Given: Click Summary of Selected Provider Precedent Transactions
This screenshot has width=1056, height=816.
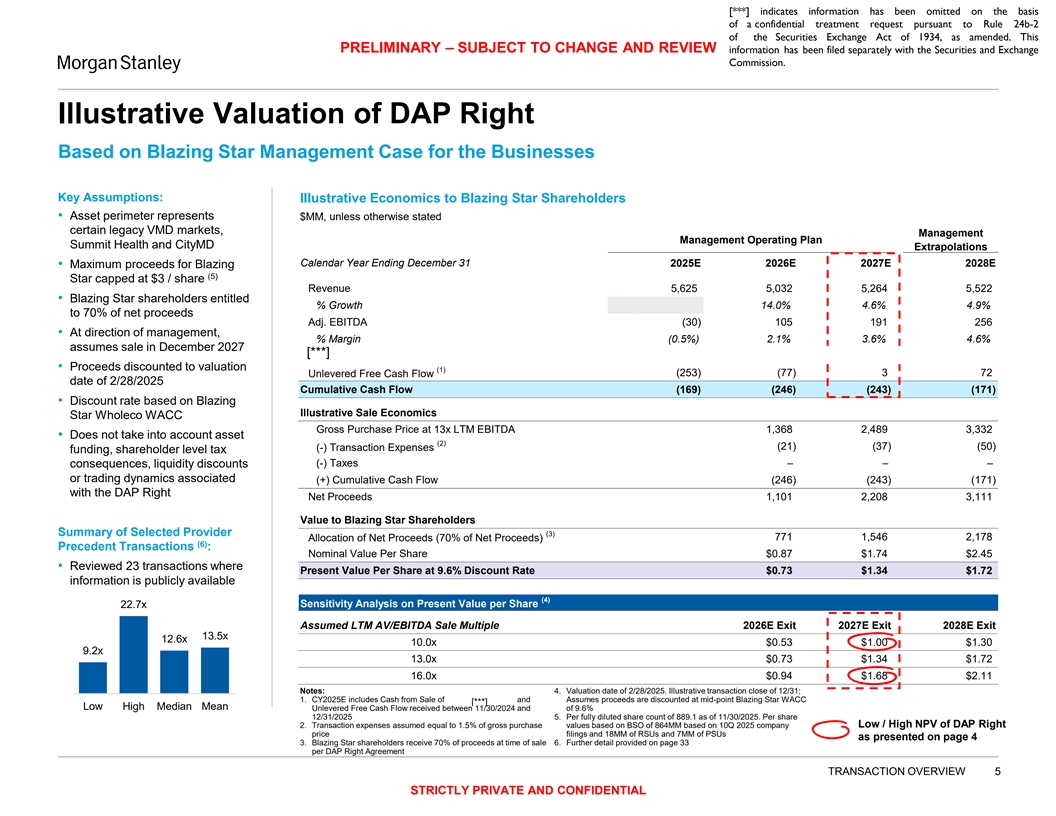Looking at the screenshot, I should tap(145, 538).
